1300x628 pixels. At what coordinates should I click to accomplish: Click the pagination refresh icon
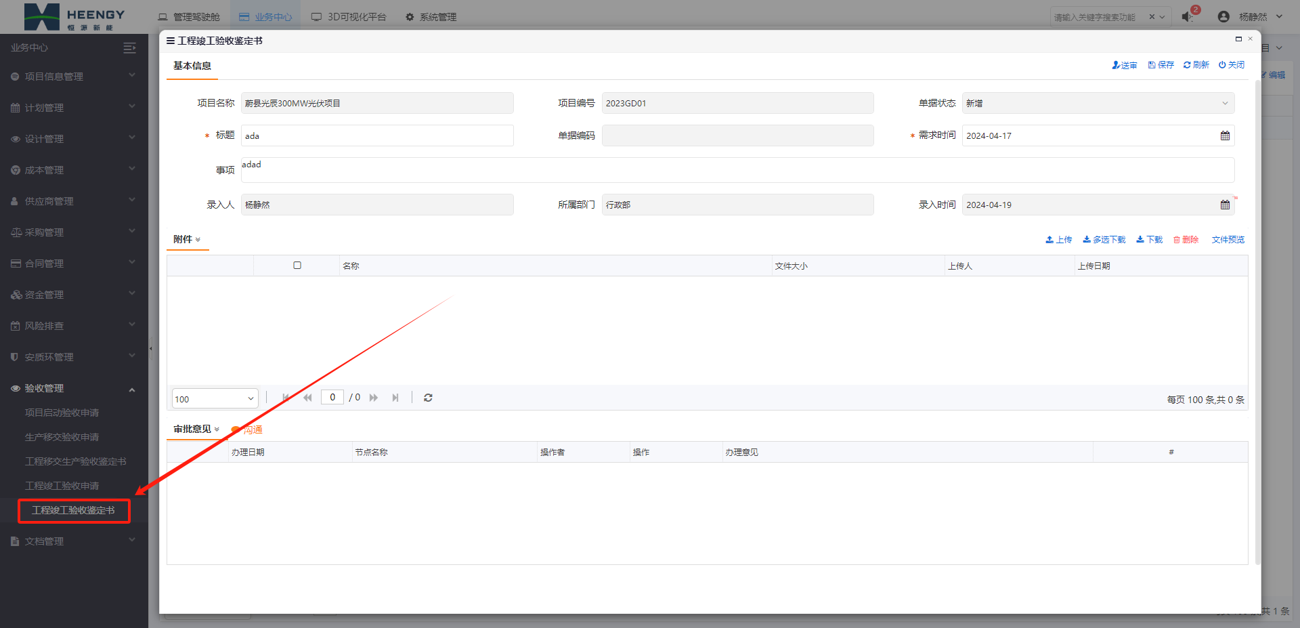(428, 398)
